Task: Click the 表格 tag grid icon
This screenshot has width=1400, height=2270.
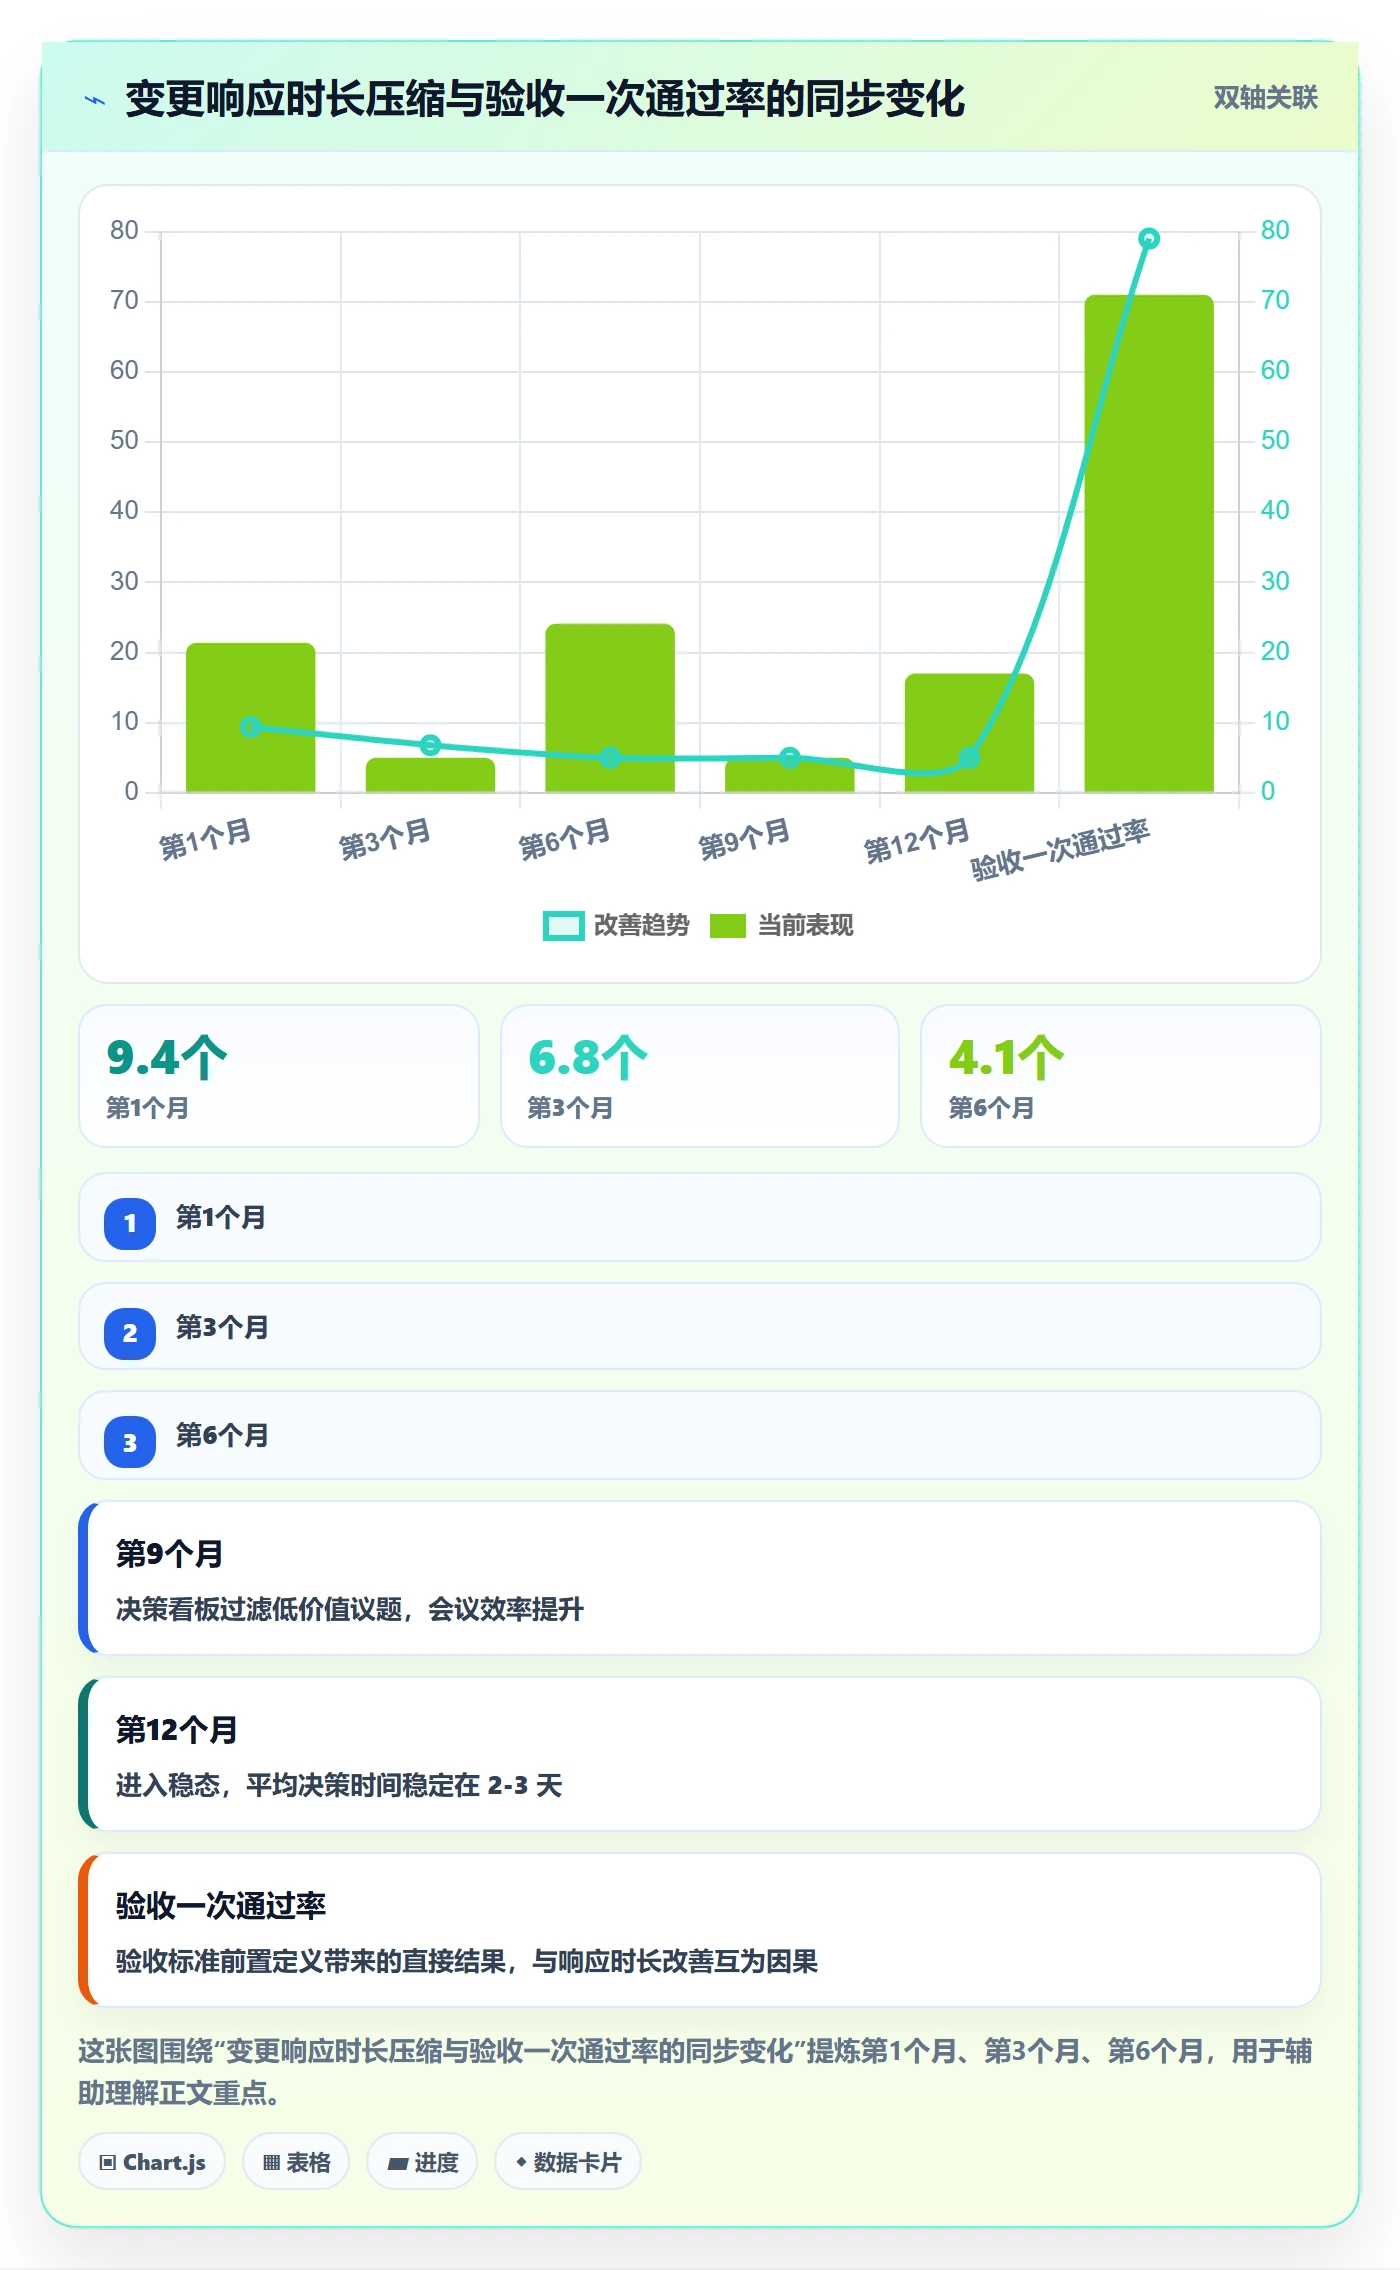Action: 272,2163
